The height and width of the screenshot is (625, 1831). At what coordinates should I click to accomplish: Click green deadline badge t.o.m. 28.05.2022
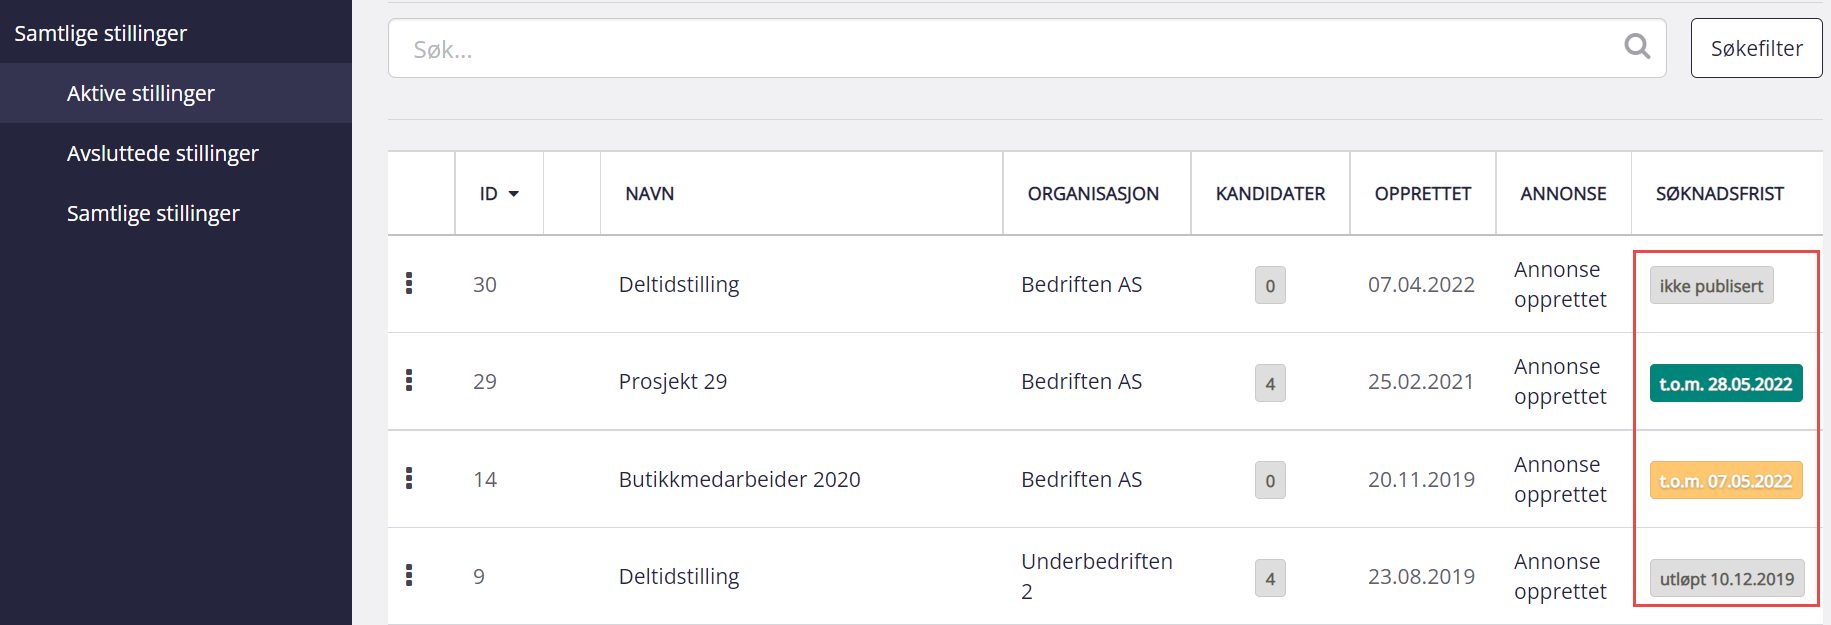[x=1725, y=384]
